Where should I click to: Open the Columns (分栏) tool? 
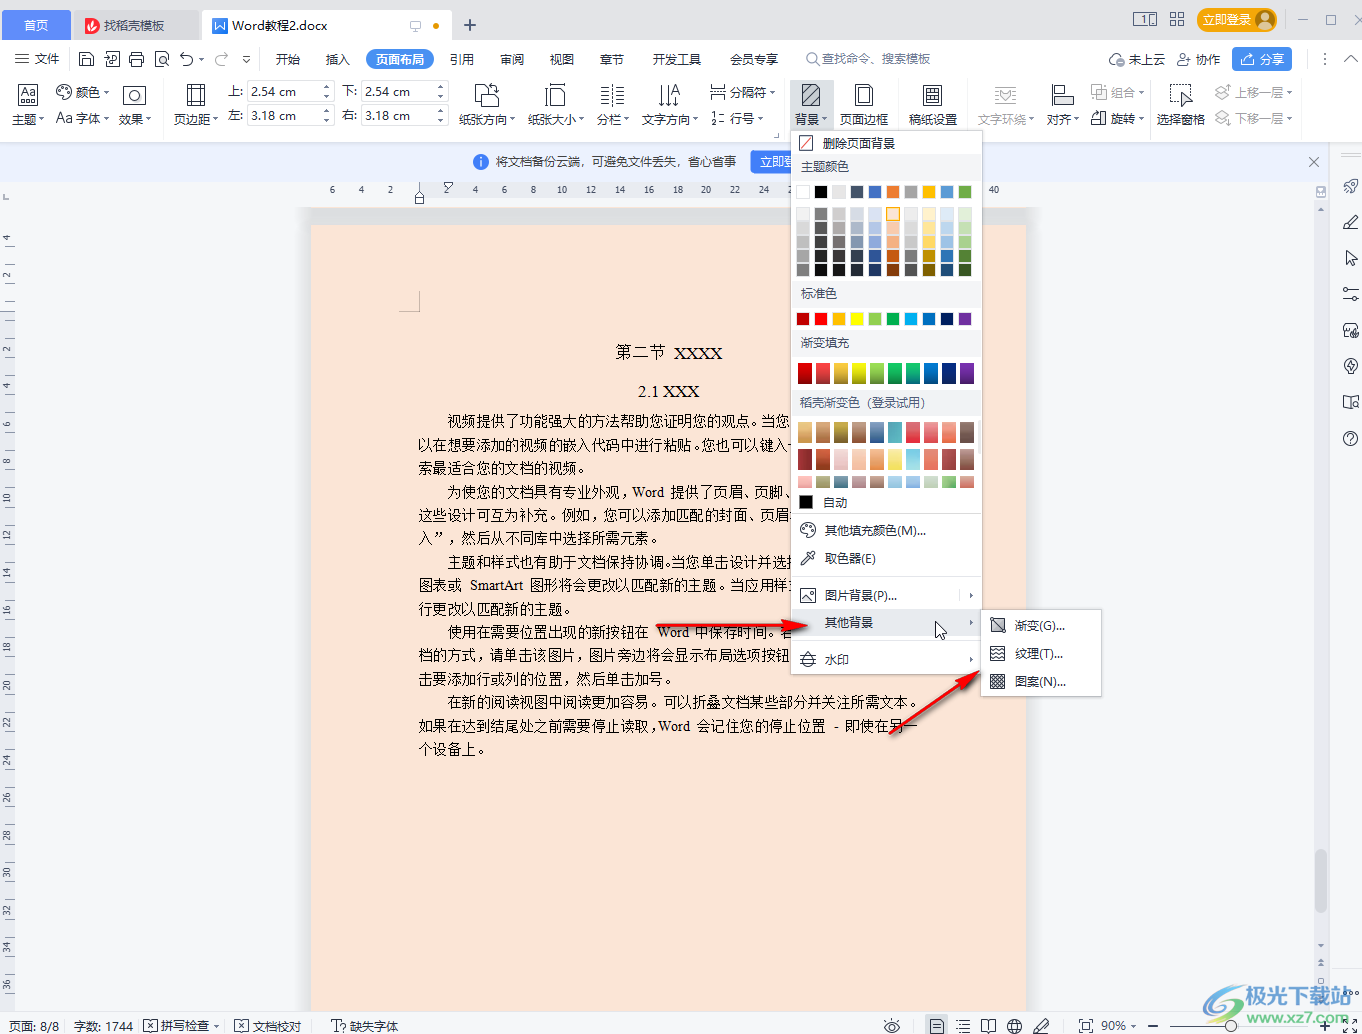612,105
